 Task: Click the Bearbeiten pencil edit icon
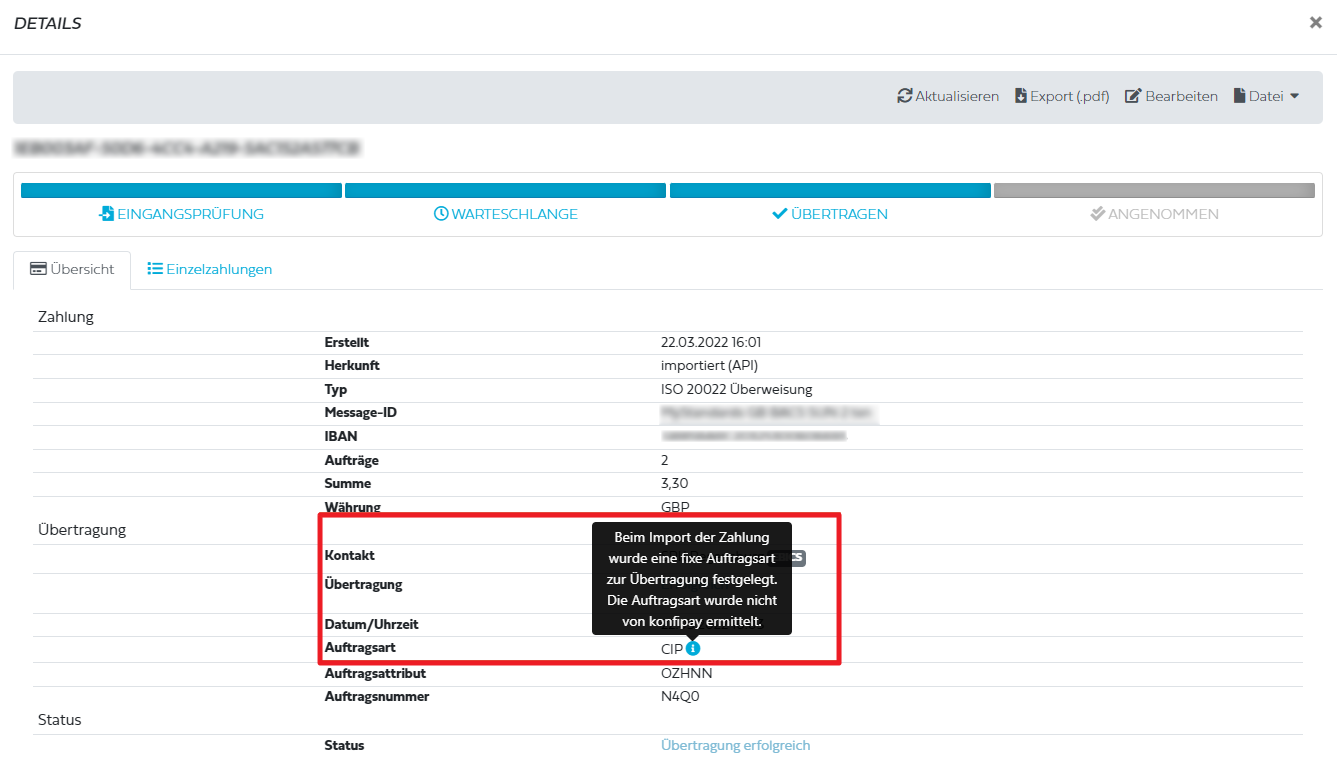1133,96
